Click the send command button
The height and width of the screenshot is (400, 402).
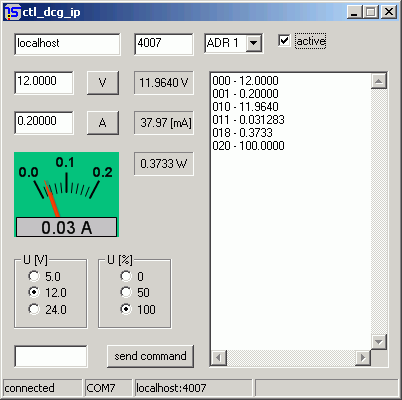(150, 356)
